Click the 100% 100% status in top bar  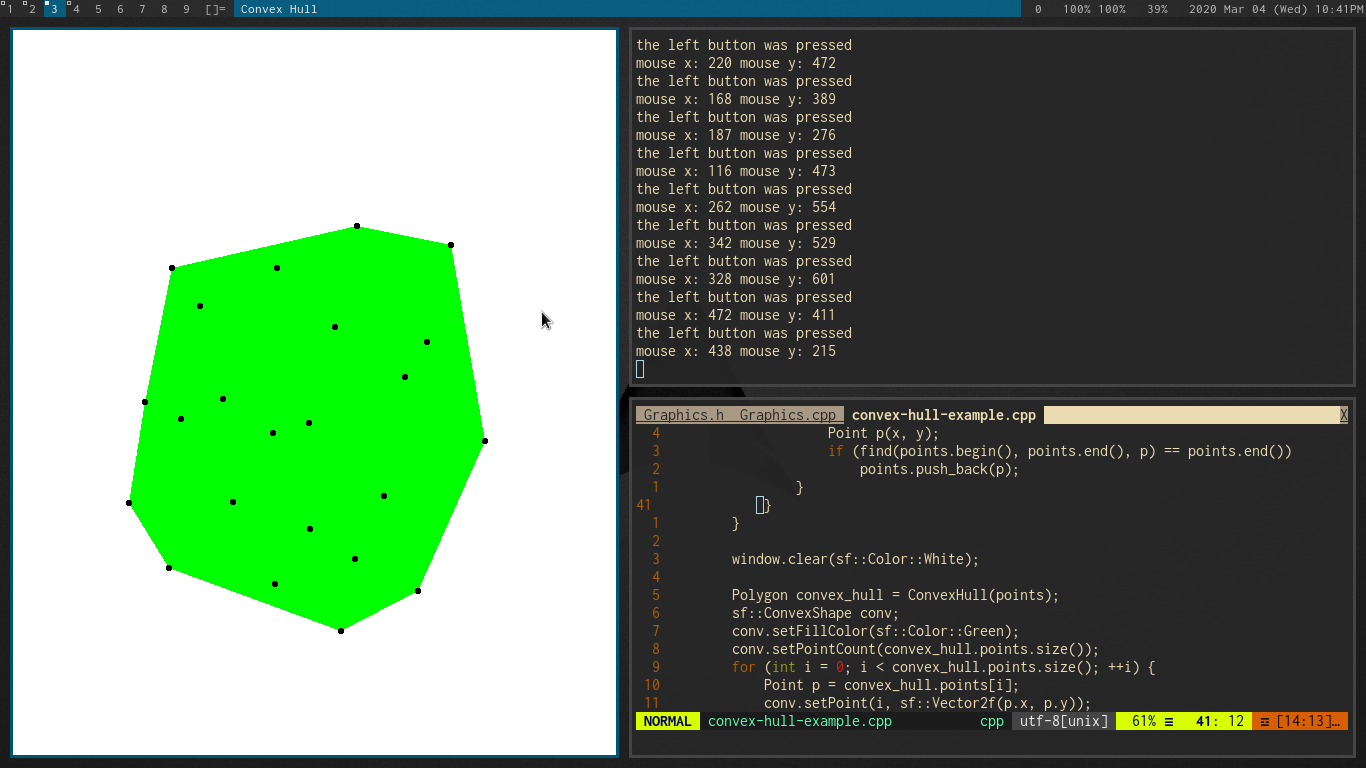[1094, 9]
